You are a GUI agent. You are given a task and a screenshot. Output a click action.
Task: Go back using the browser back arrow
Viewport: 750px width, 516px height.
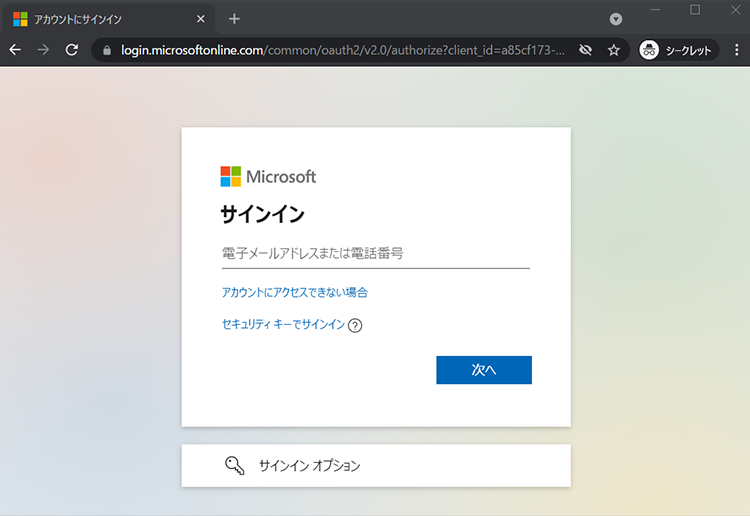click(15, 50)
